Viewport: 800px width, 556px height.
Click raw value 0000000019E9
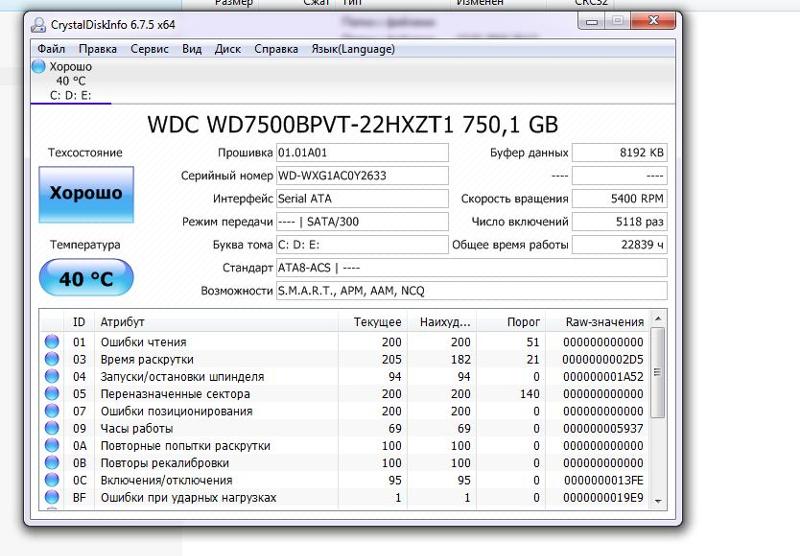coord(603,497)
